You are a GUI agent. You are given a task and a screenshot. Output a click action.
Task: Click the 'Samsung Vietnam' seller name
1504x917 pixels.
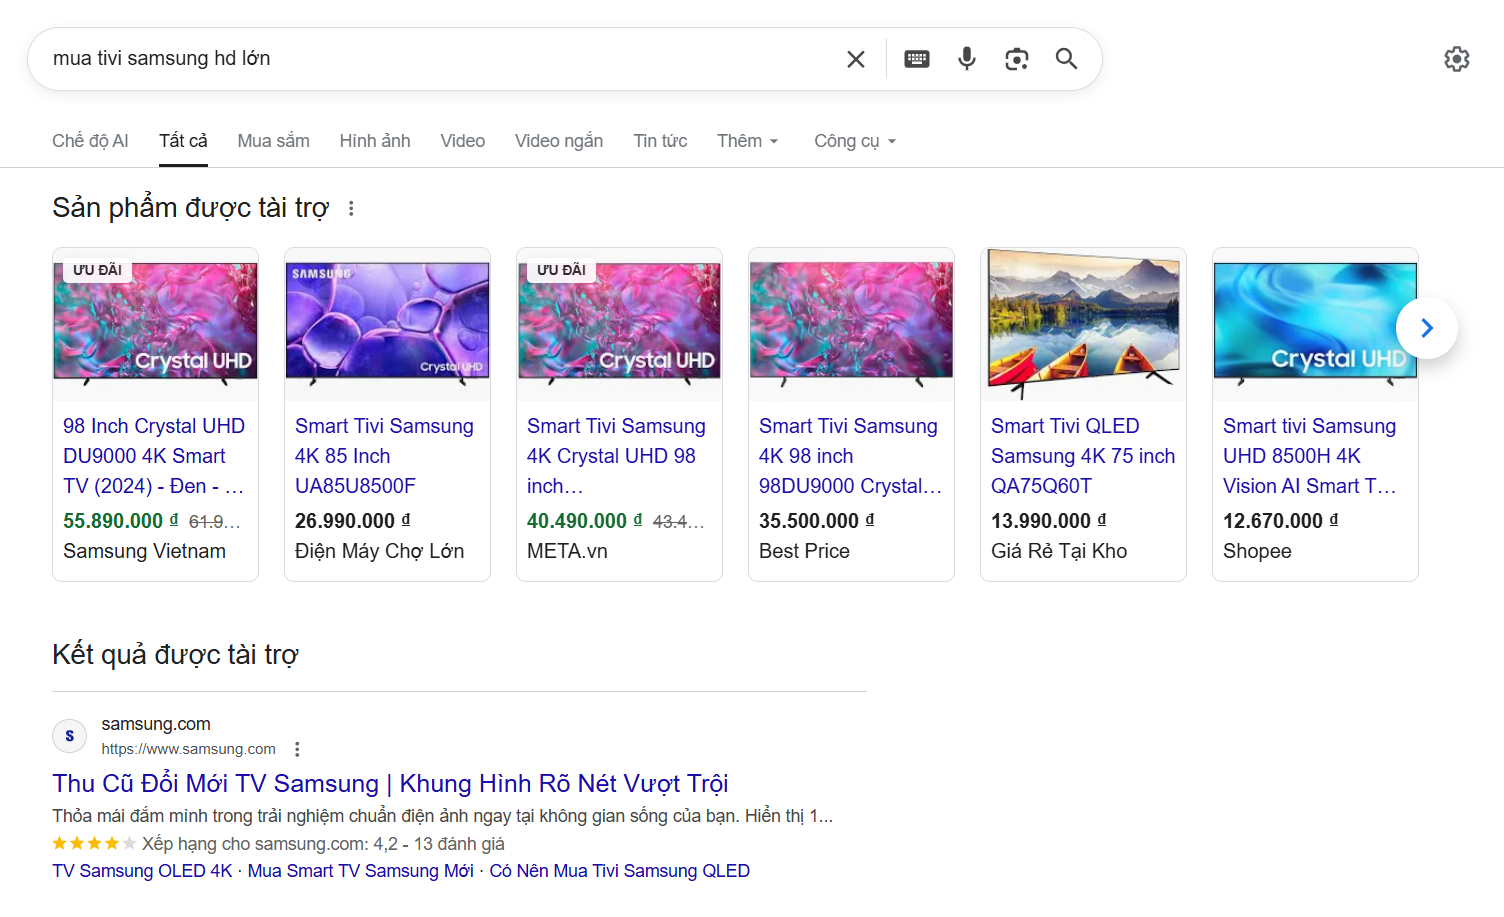click(x=145, y=551)
